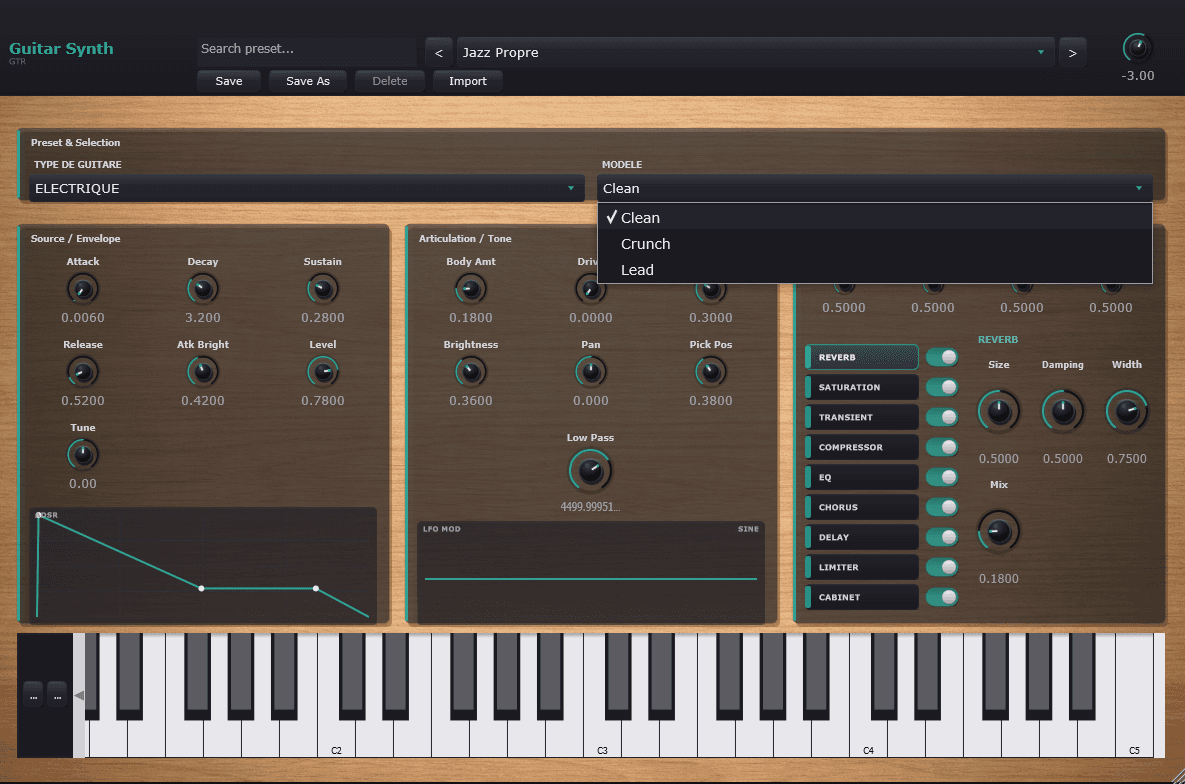Click the Reverb Size knob
This screenshot has width=1185, height=784.
998,411
